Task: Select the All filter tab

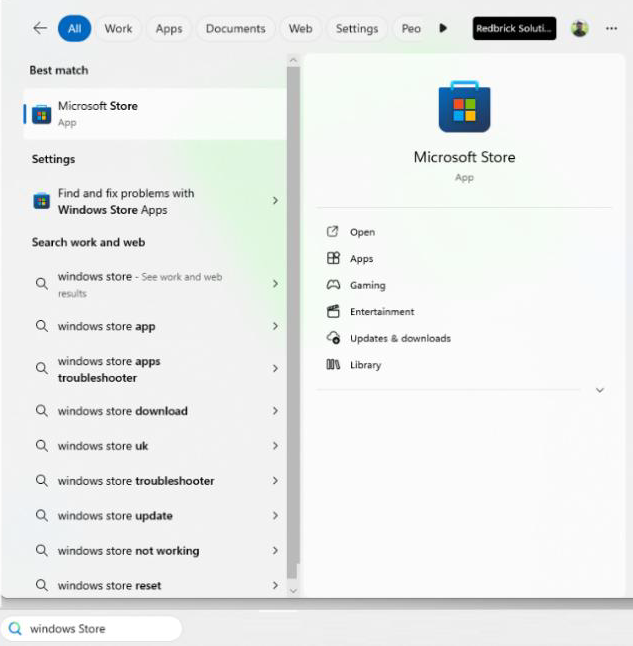Action: coord(75,28)
